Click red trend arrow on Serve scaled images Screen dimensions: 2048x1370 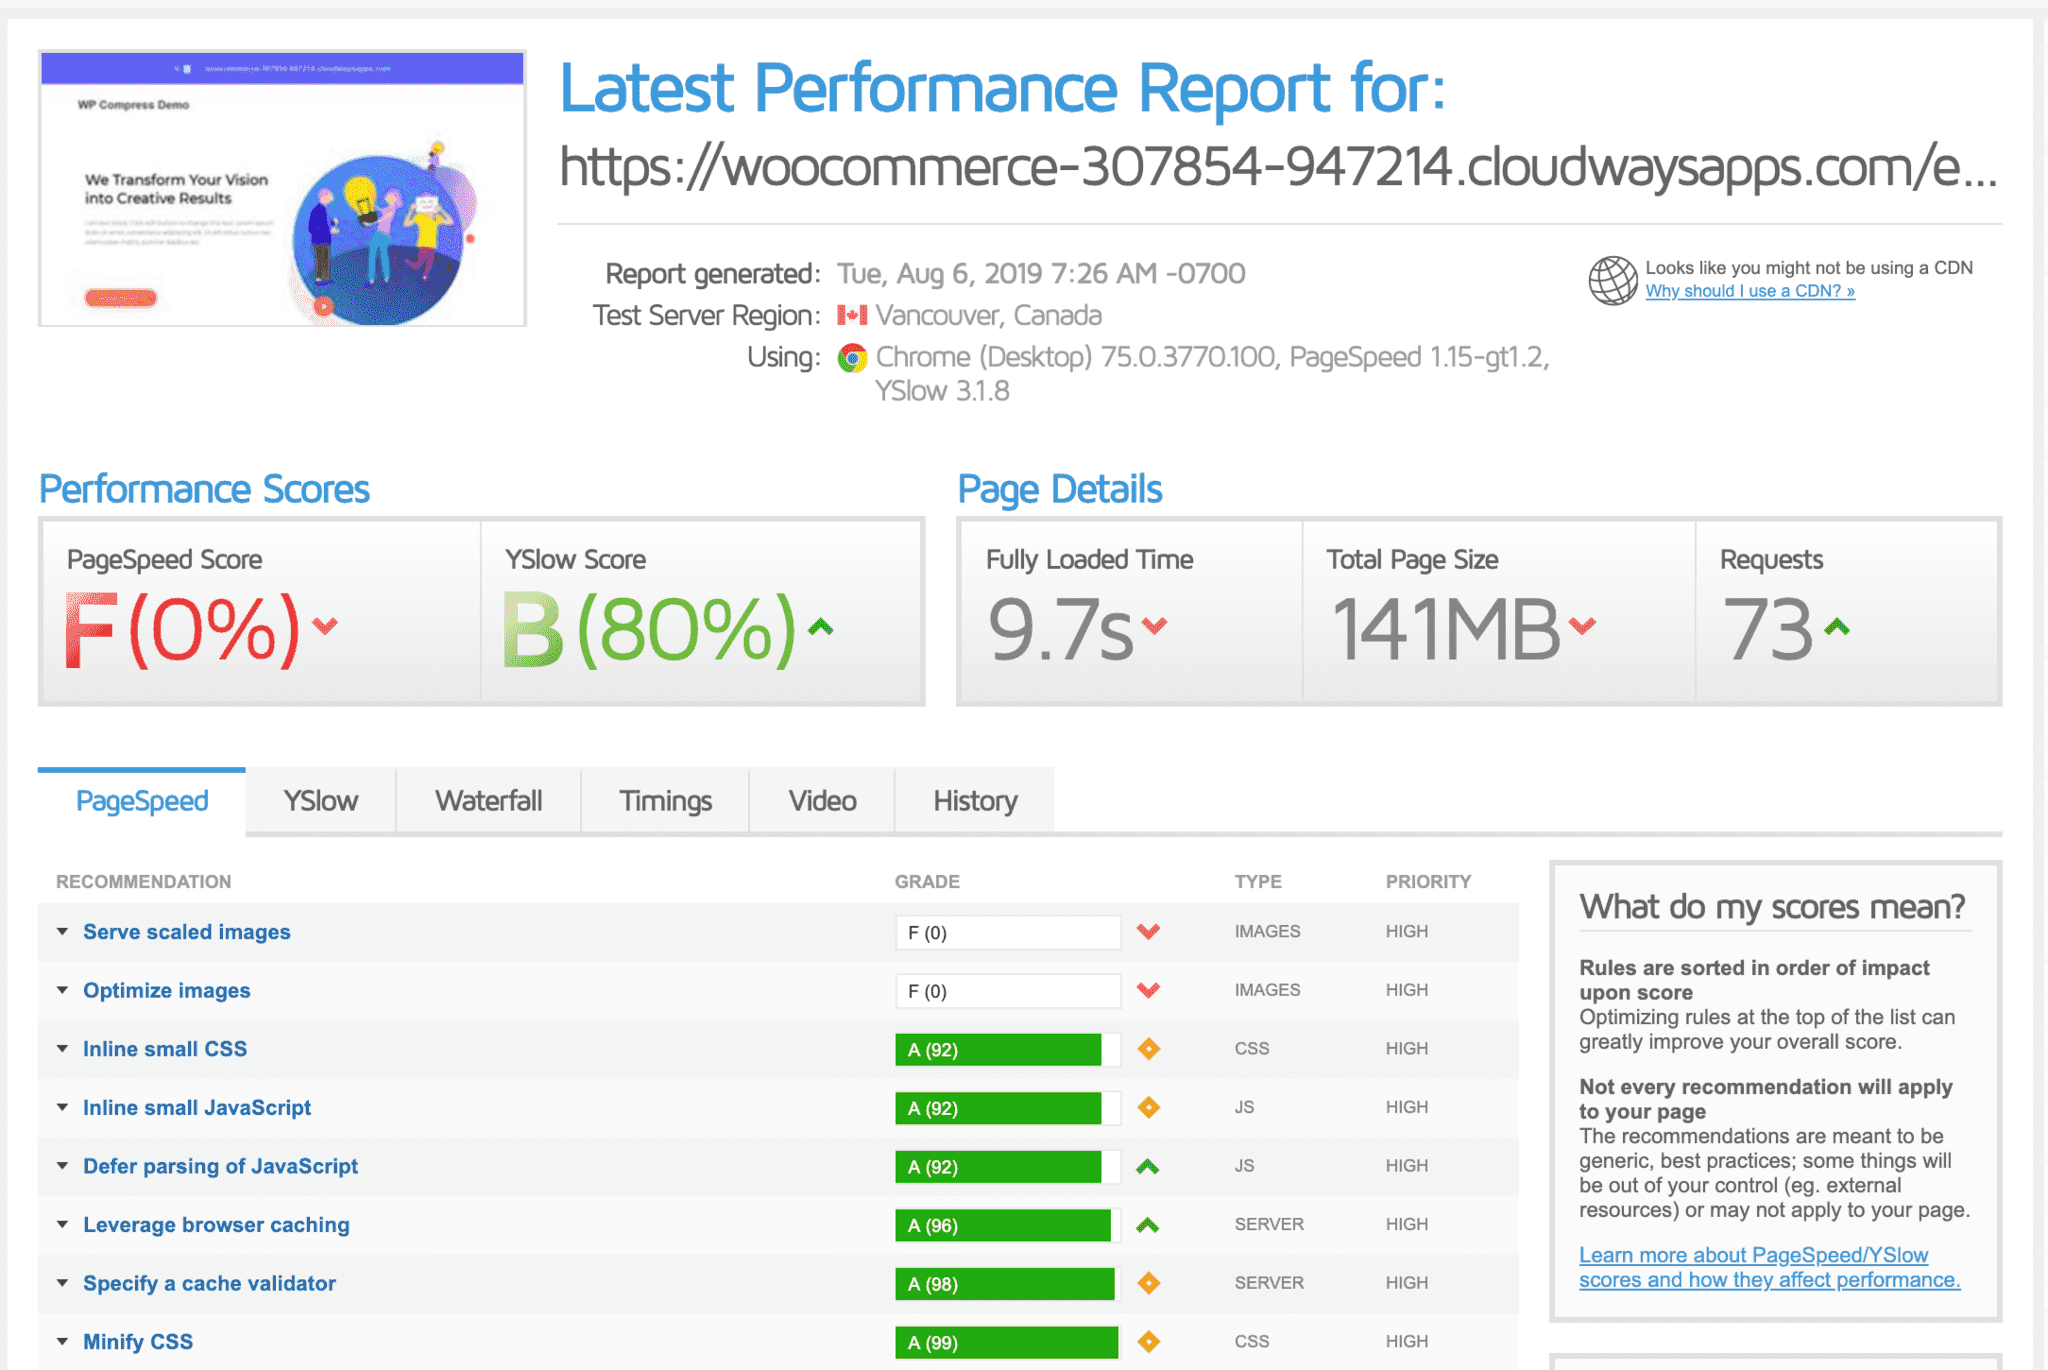pos(1148,932)
